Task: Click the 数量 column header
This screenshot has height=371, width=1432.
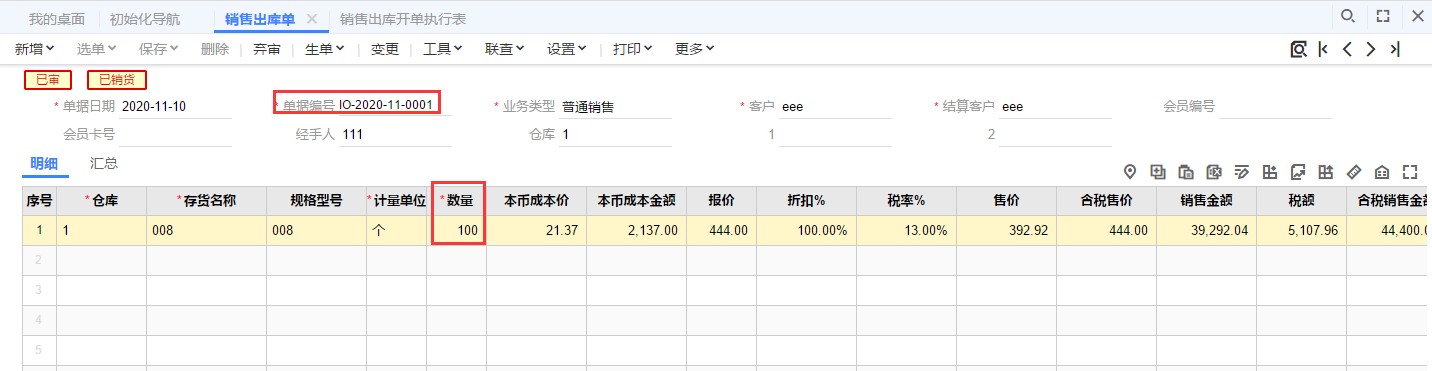Action: (458, 200)
